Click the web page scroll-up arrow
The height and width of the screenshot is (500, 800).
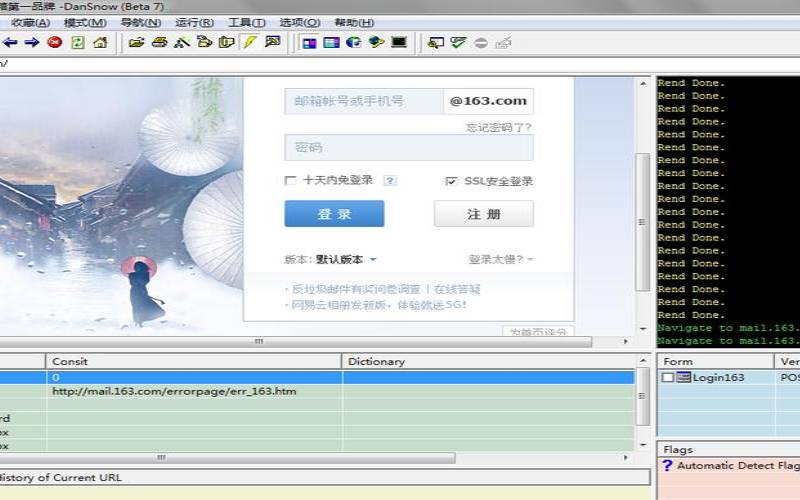(643, 84)
